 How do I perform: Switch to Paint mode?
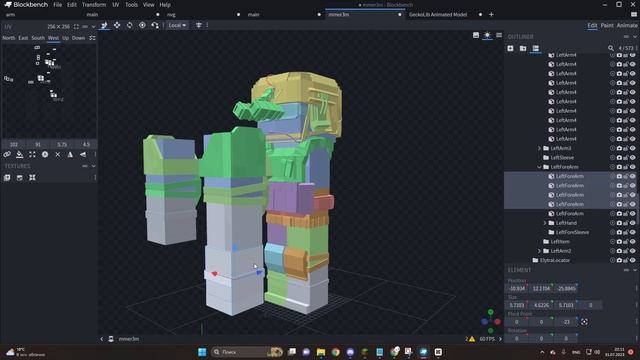[x=607, y=25]
